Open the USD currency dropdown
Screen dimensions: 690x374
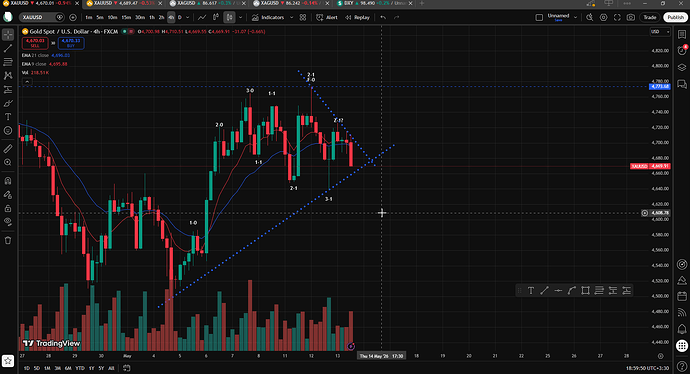tap(660, 32)
